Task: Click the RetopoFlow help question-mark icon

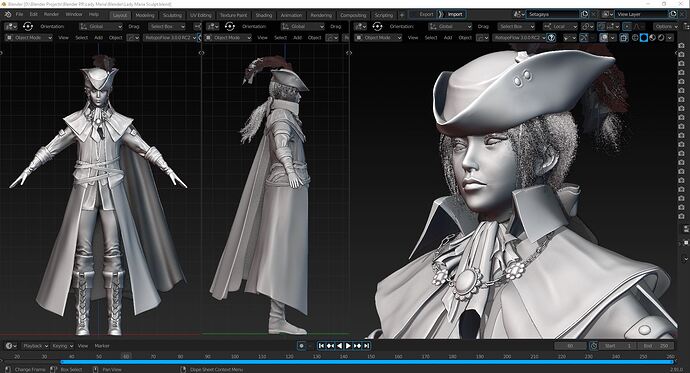Action: 551,38
